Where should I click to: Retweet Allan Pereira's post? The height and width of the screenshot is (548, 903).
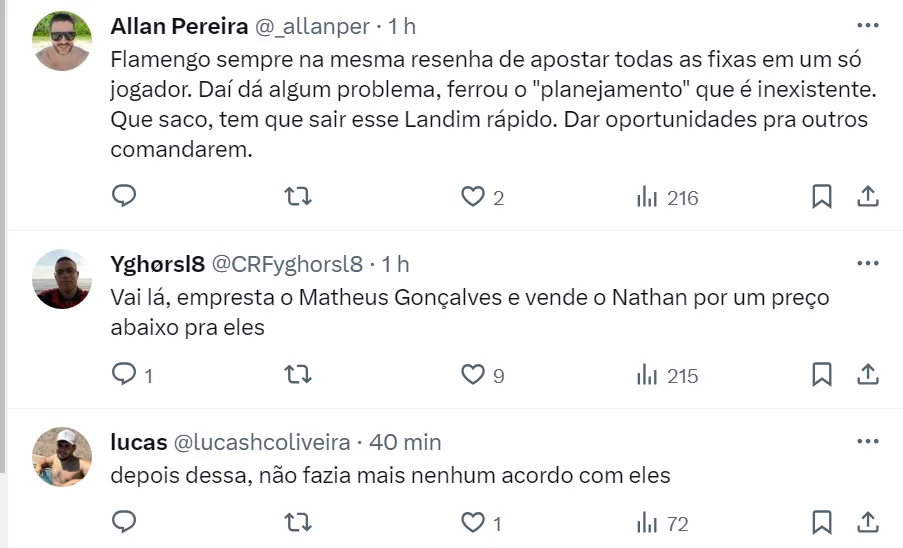click(x=298, y=197)
